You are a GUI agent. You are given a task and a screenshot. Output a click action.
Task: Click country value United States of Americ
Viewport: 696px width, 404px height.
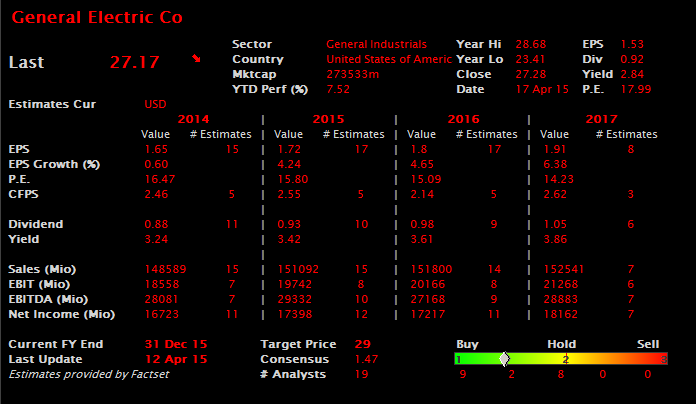(389, 59)
